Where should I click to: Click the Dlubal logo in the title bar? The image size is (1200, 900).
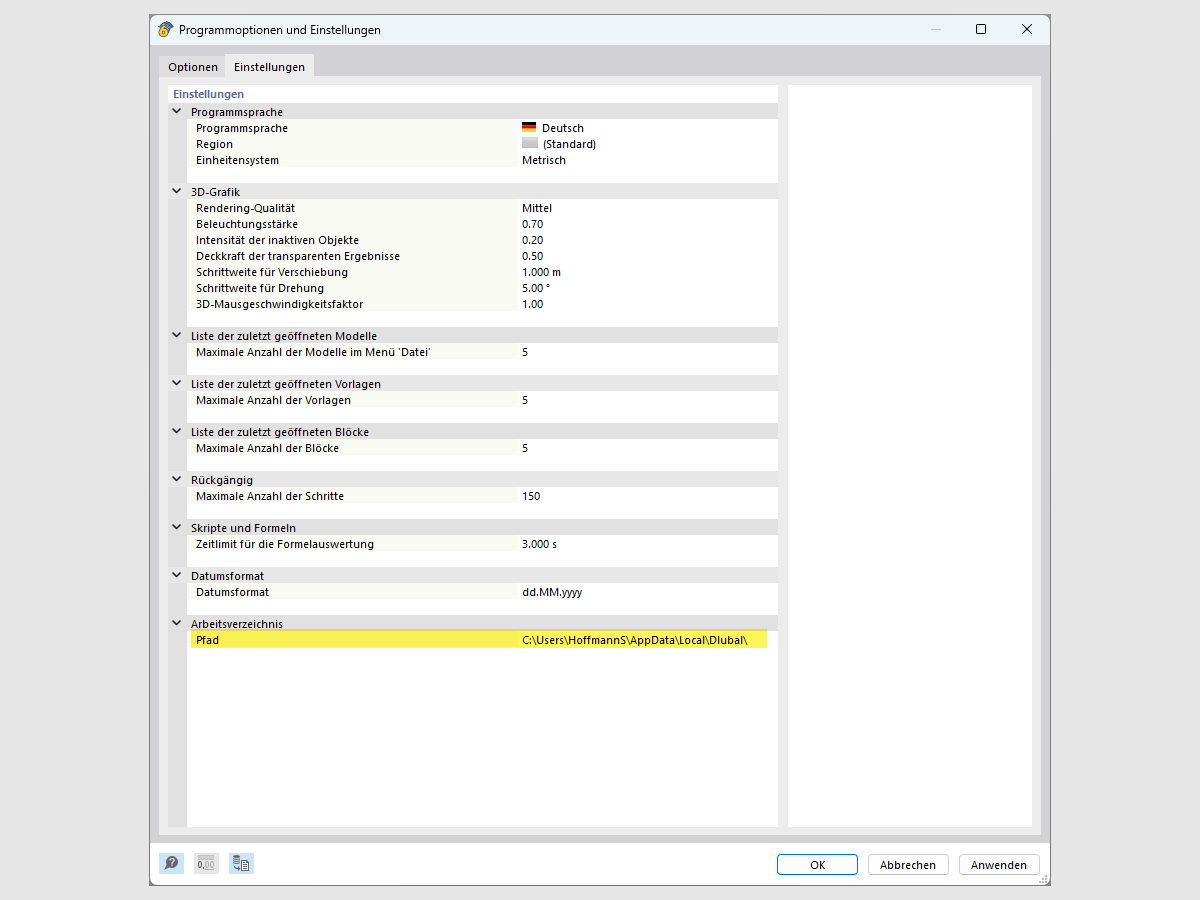click(166, 29)
